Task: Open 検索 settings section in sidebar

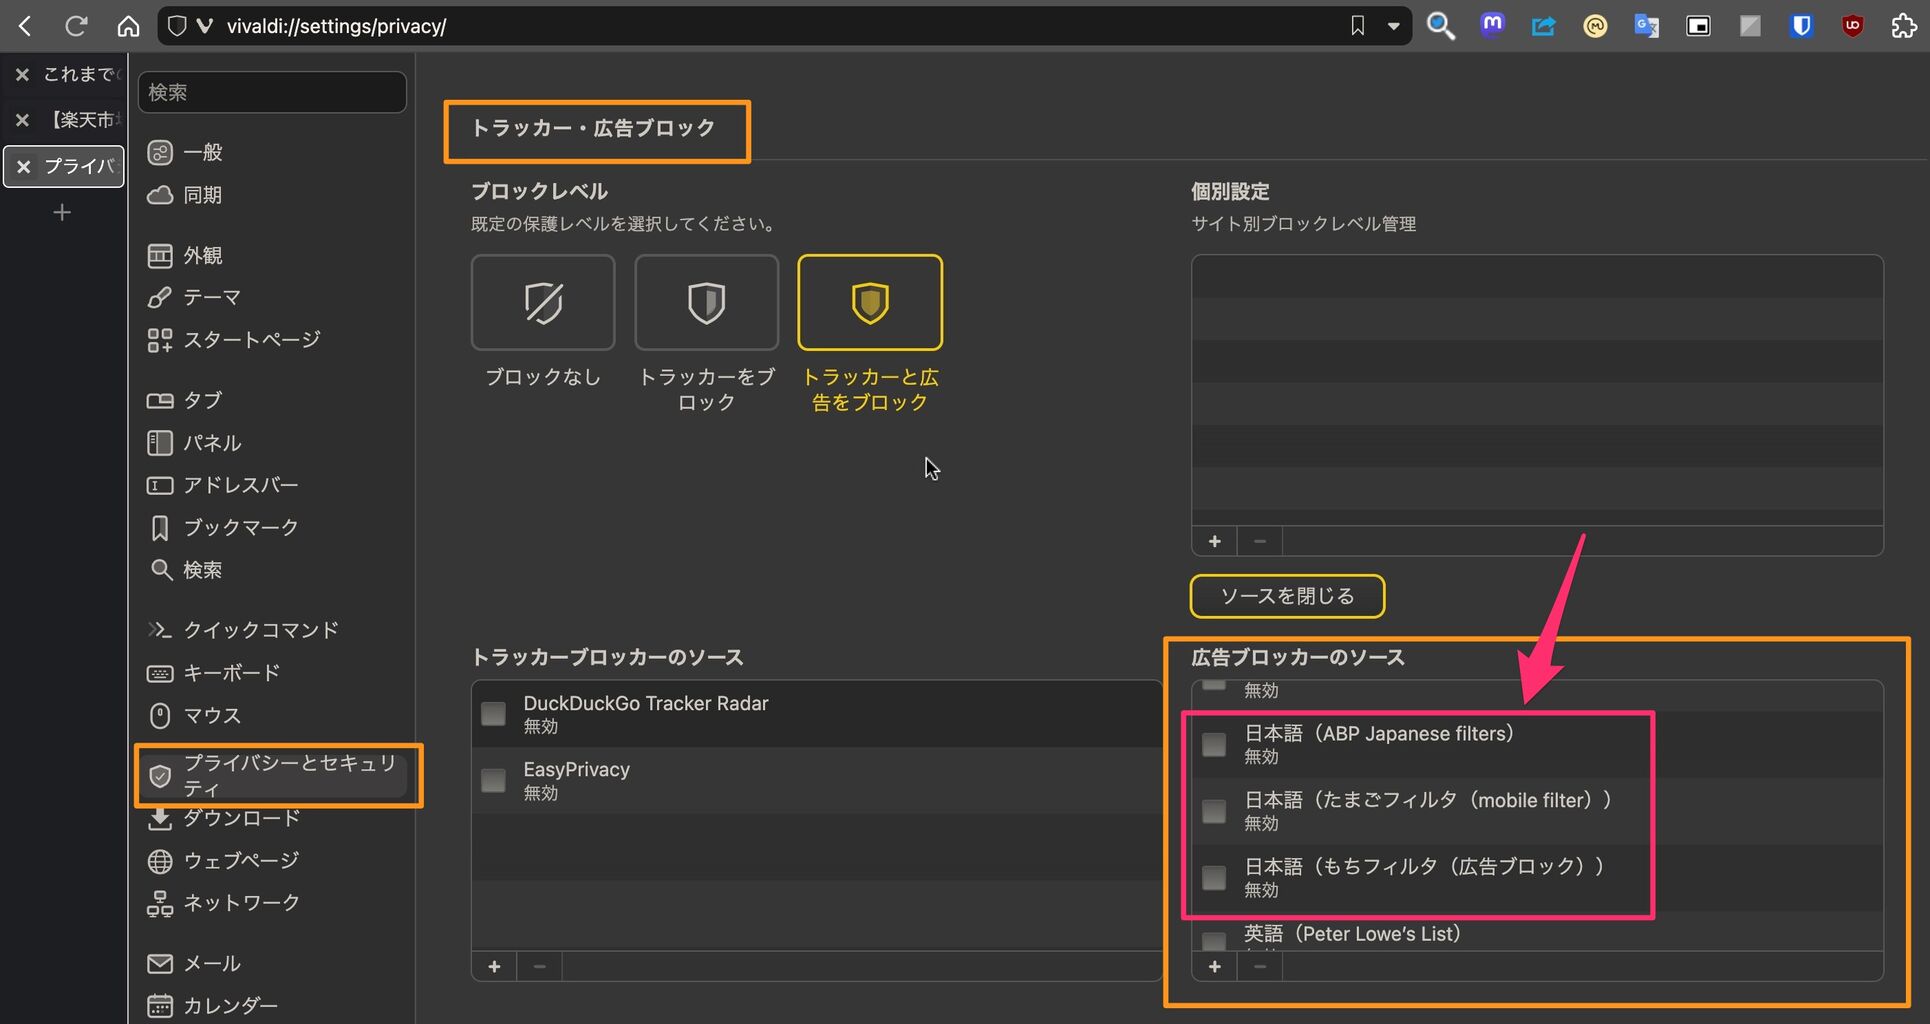Action: 185,570
